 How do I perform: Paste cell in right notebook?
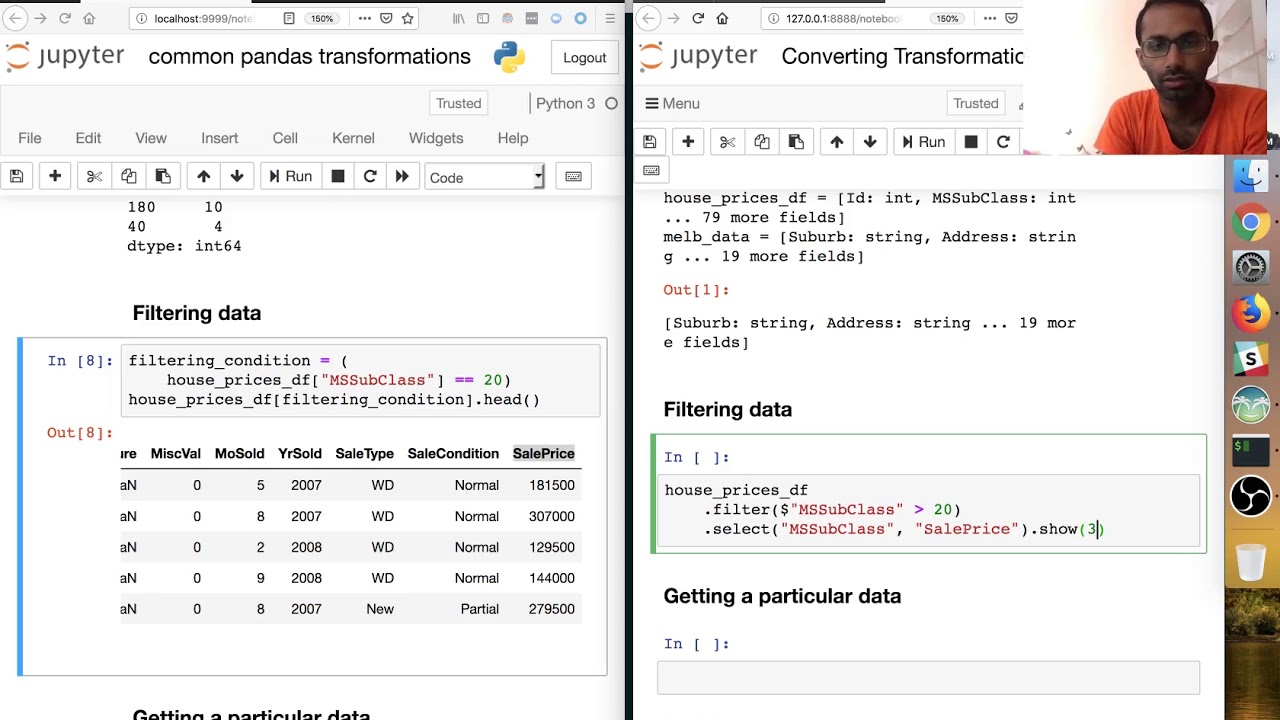click(x=796, y=142)
